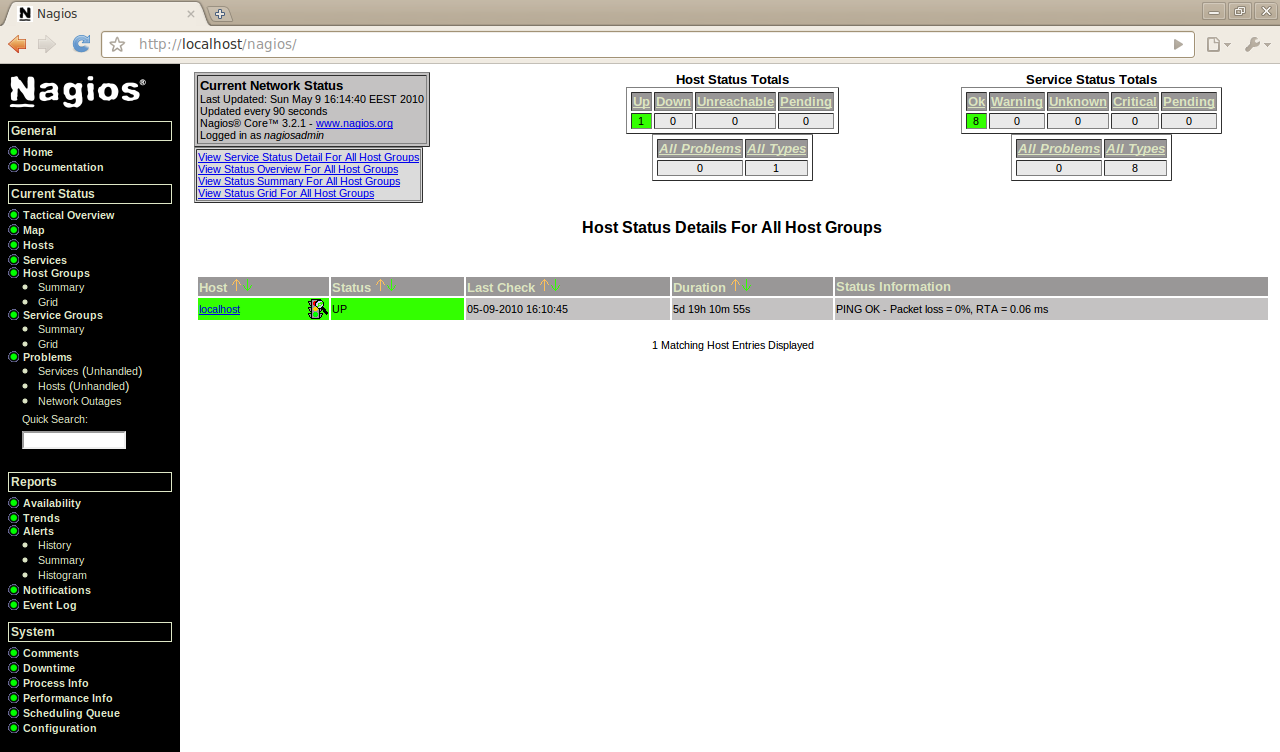1280x752 pixels.
Task: Open Summary under Host Groups
Action: tap(61, 287)
